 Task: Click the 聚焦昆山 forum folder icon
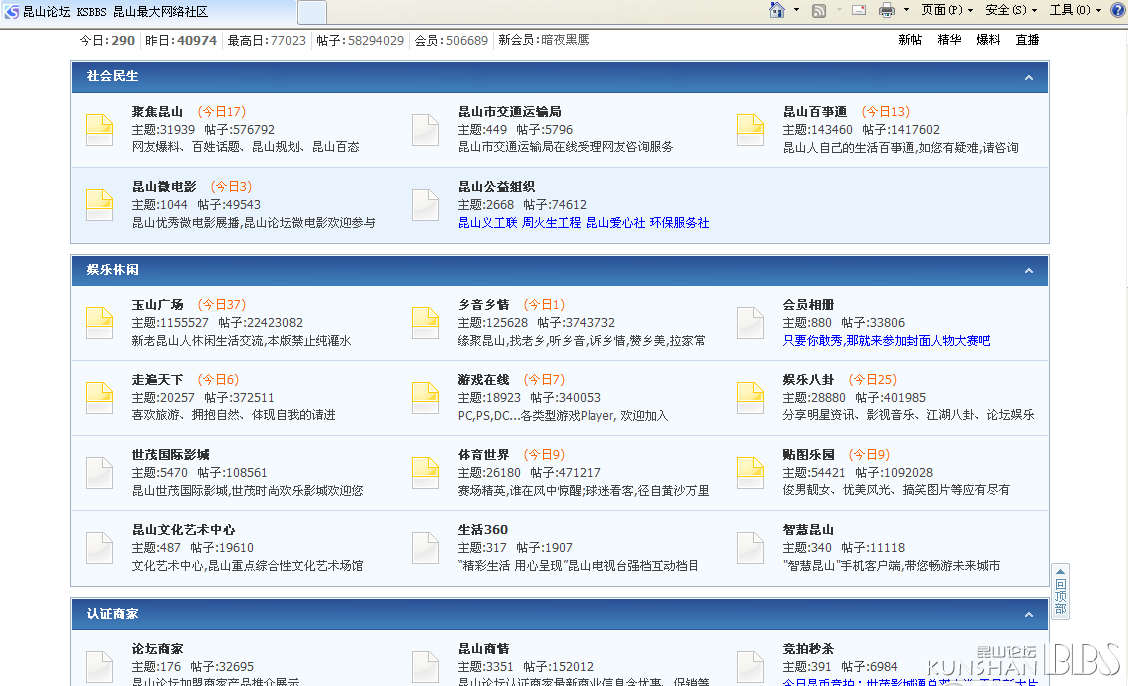click(99, 130)
